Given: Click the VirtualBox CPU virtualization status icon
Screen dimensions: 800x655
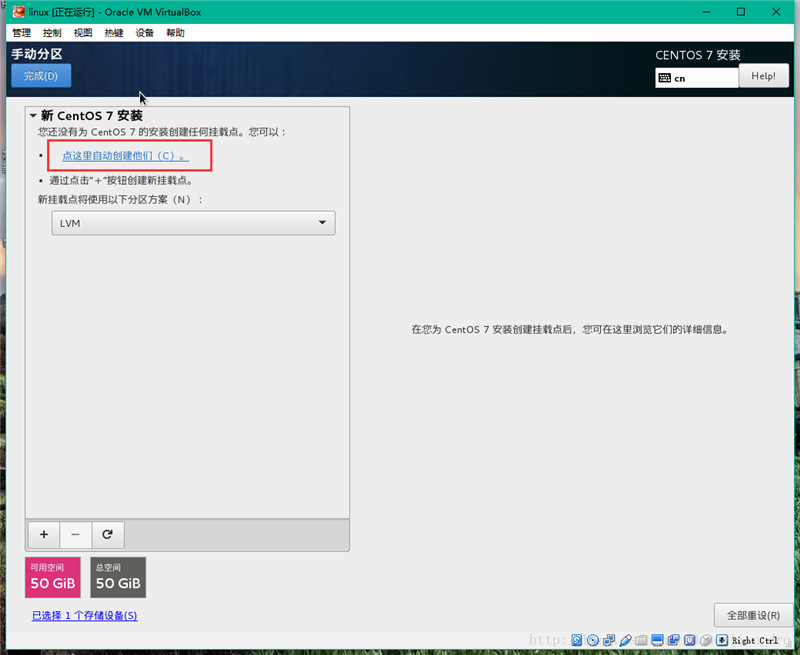Looking at the screenshot, I should (x=690, y=640).
